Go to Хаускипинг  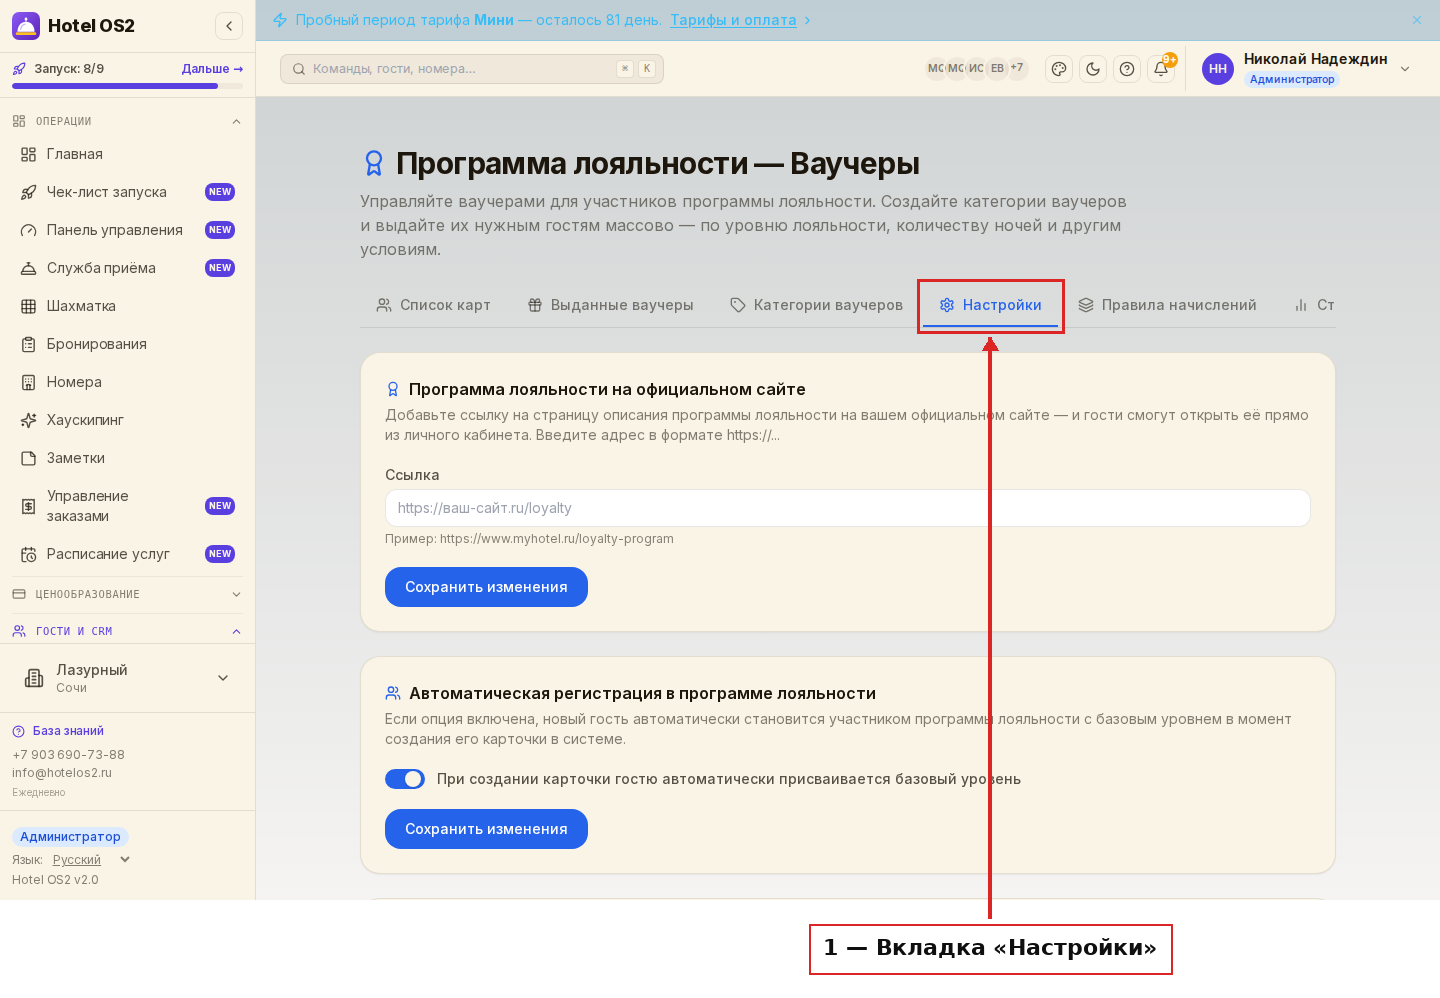tap(127, 420)
